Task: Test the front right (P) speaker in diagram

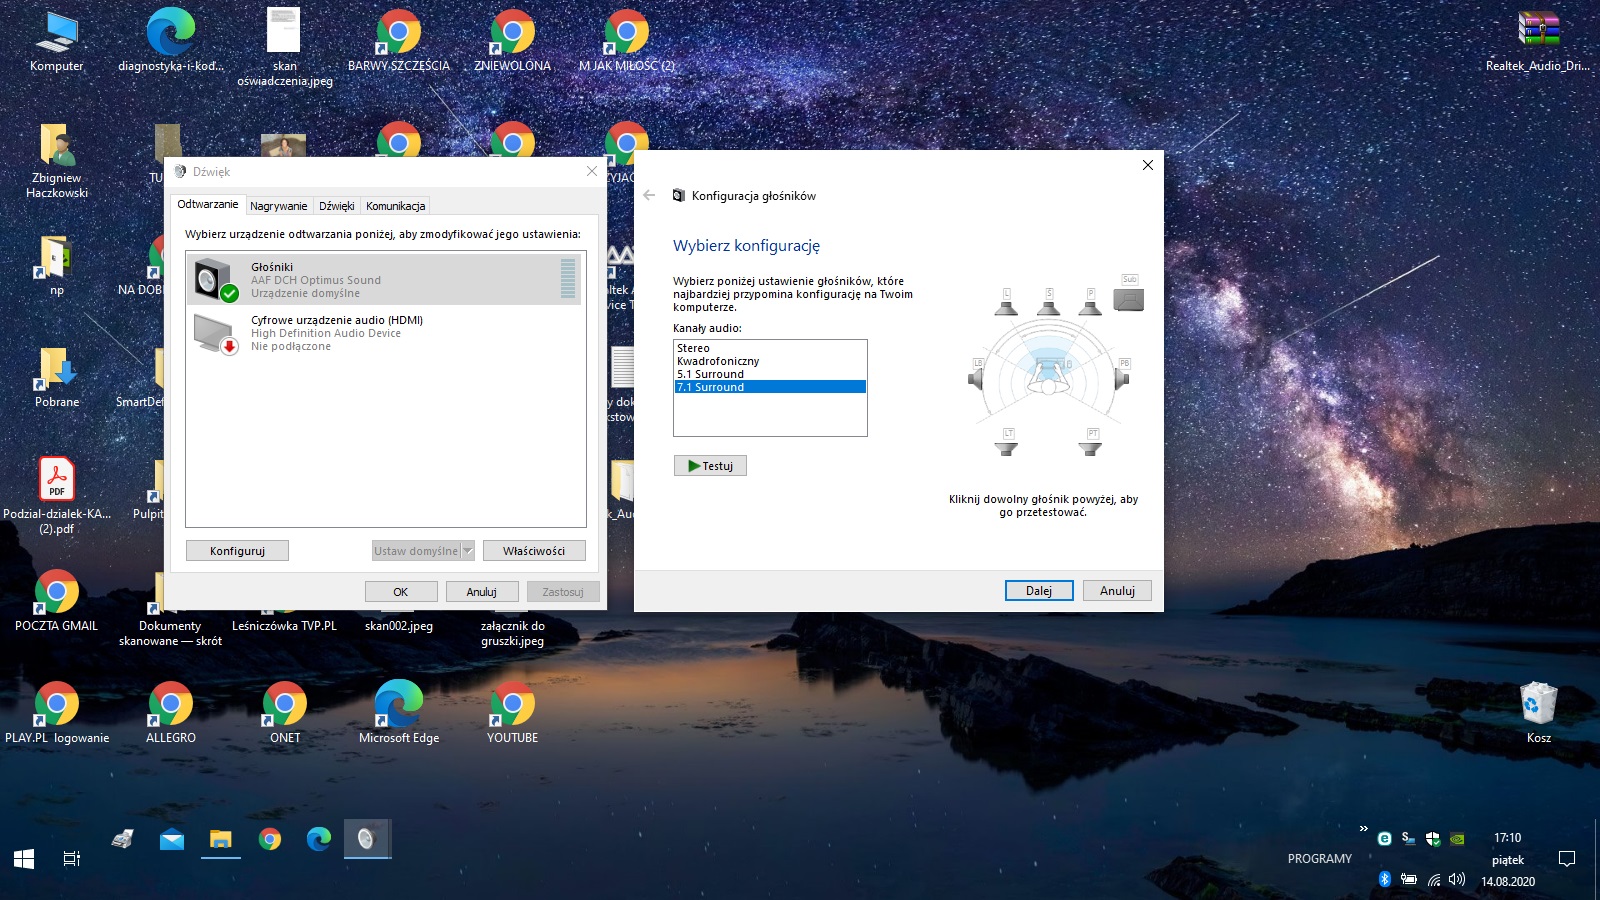Action: point(1090,304)
